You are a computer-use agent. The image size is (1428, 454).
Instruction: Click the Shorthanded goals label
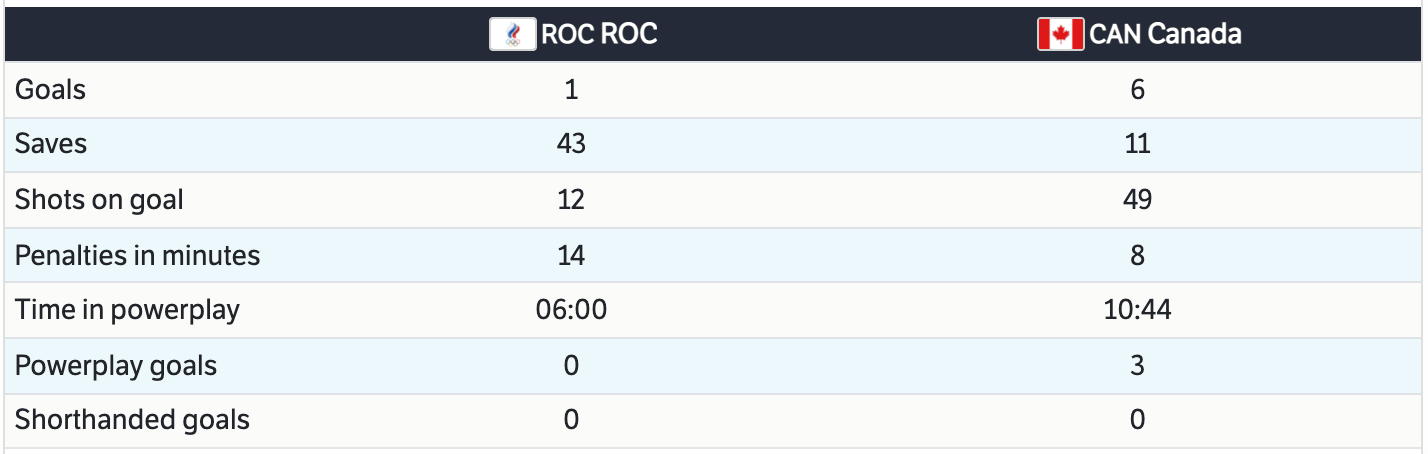132,420
